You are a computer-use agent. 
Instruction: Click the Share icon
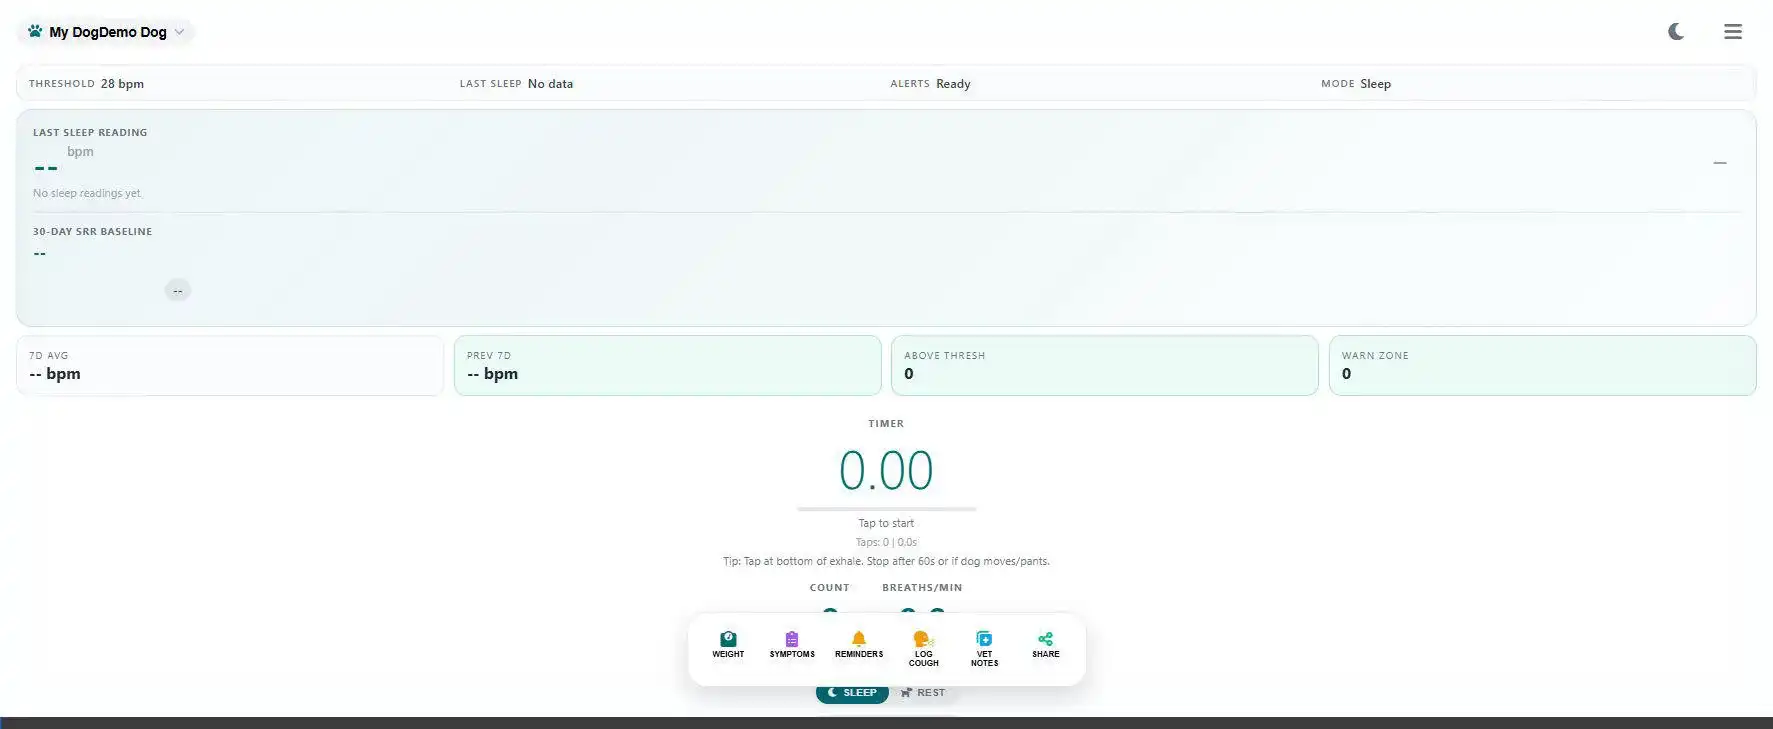pyautogui.click(x=1045, y=640)
